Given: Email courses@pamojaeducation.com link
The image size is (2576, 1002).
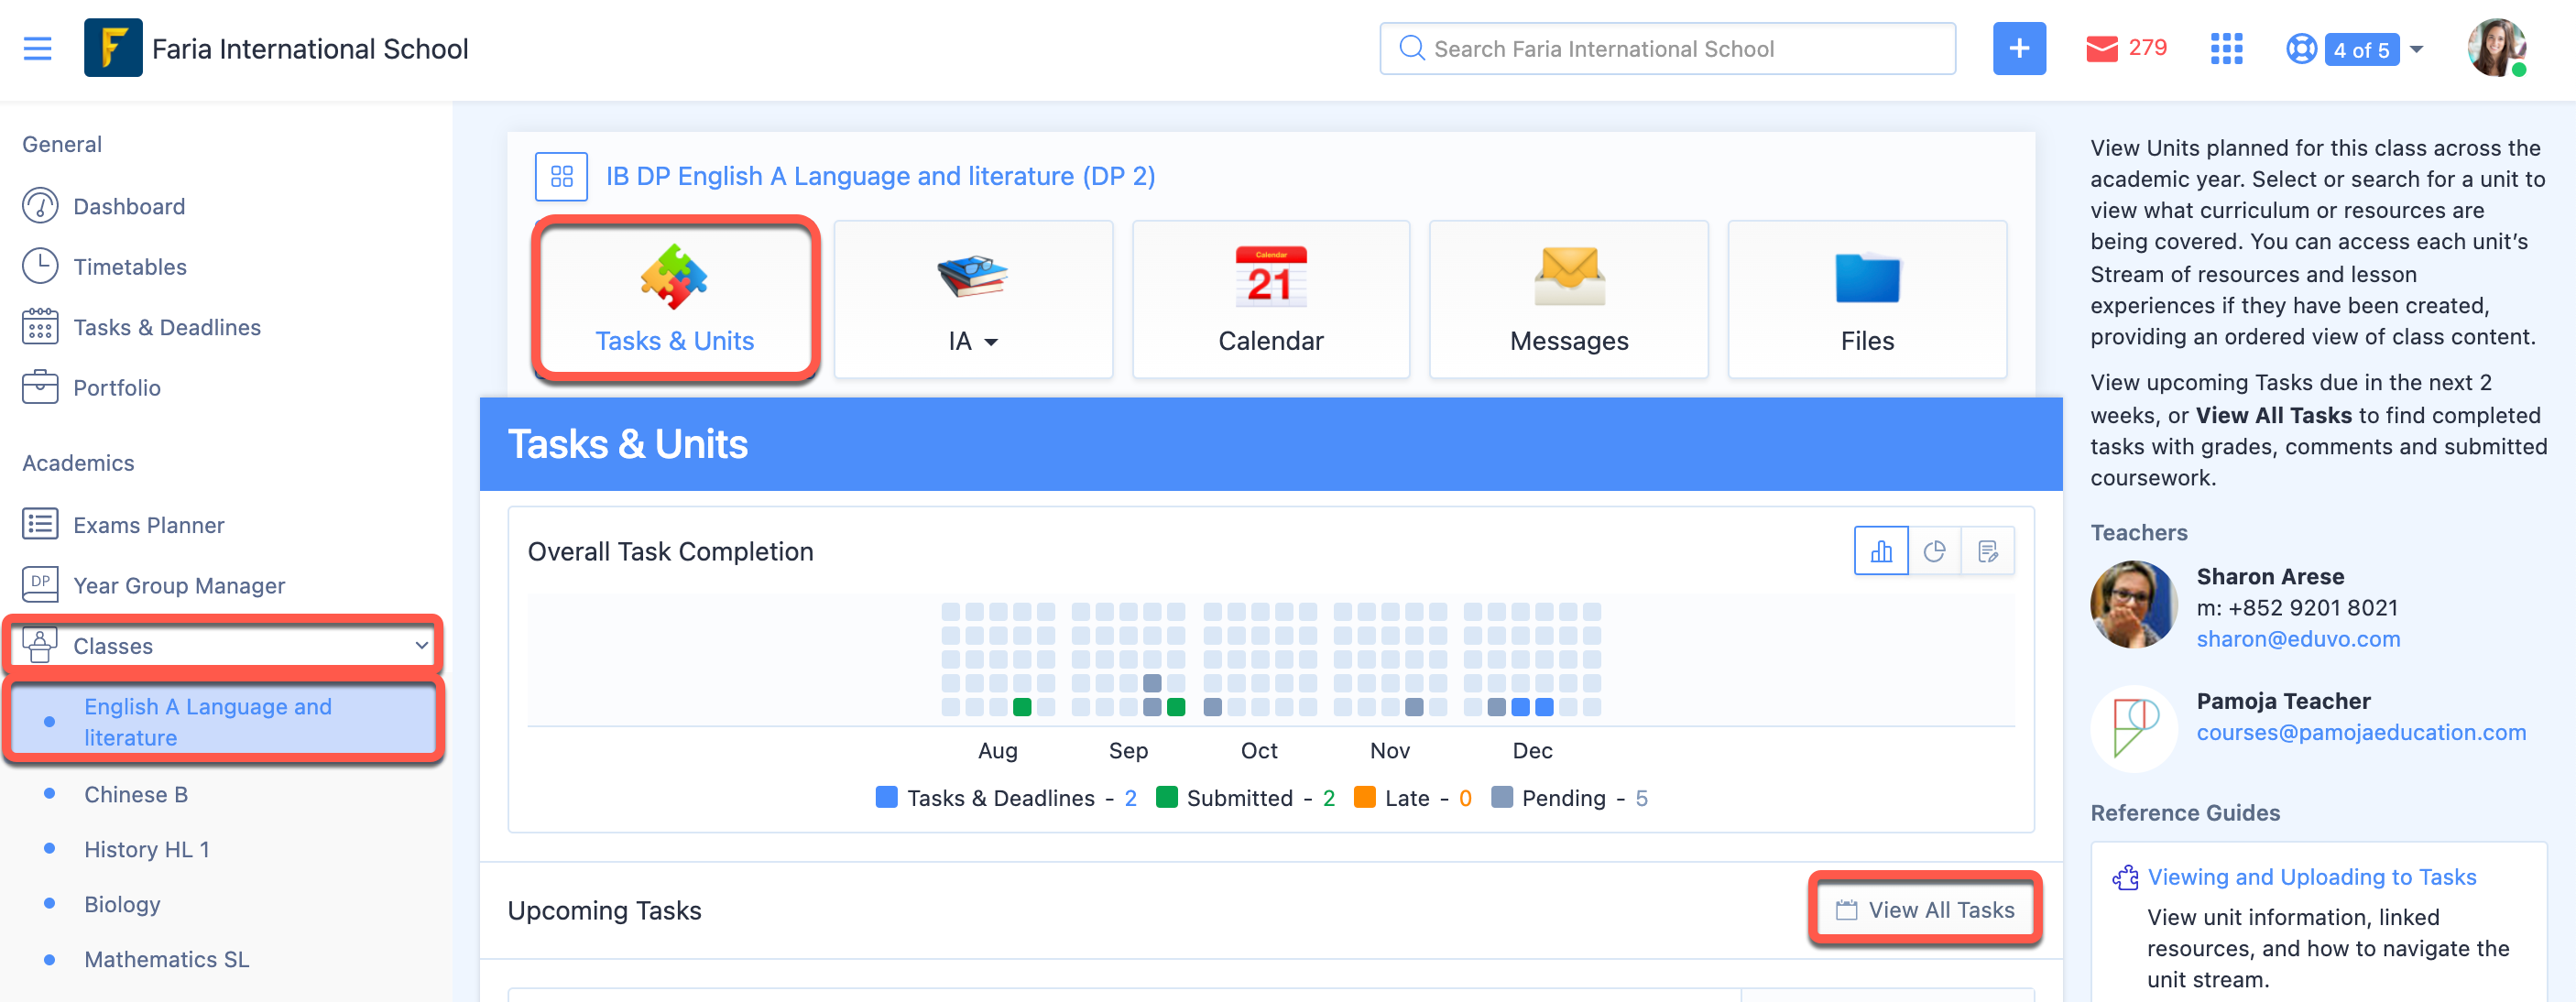Looking at the screenshot, I should pos(2361,732).
